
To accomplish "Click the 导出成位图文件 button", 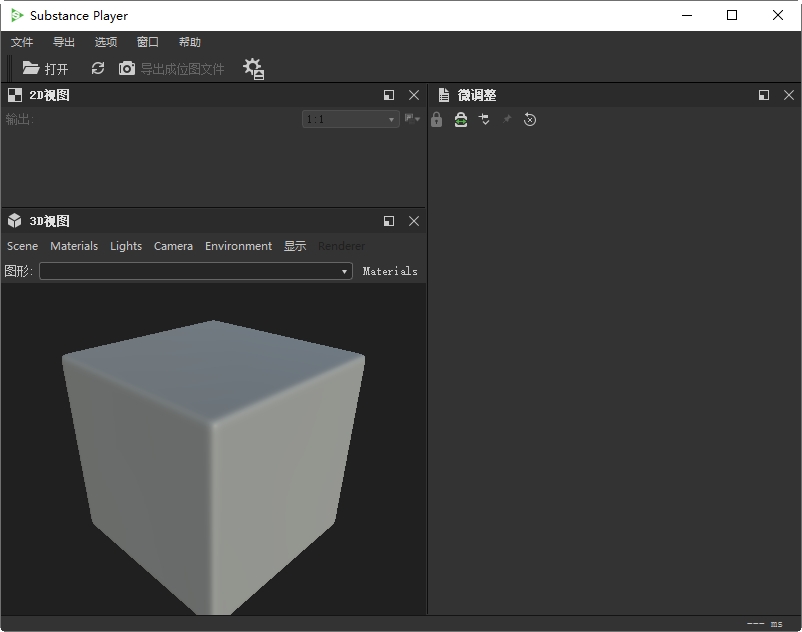I will pos(172,69).
